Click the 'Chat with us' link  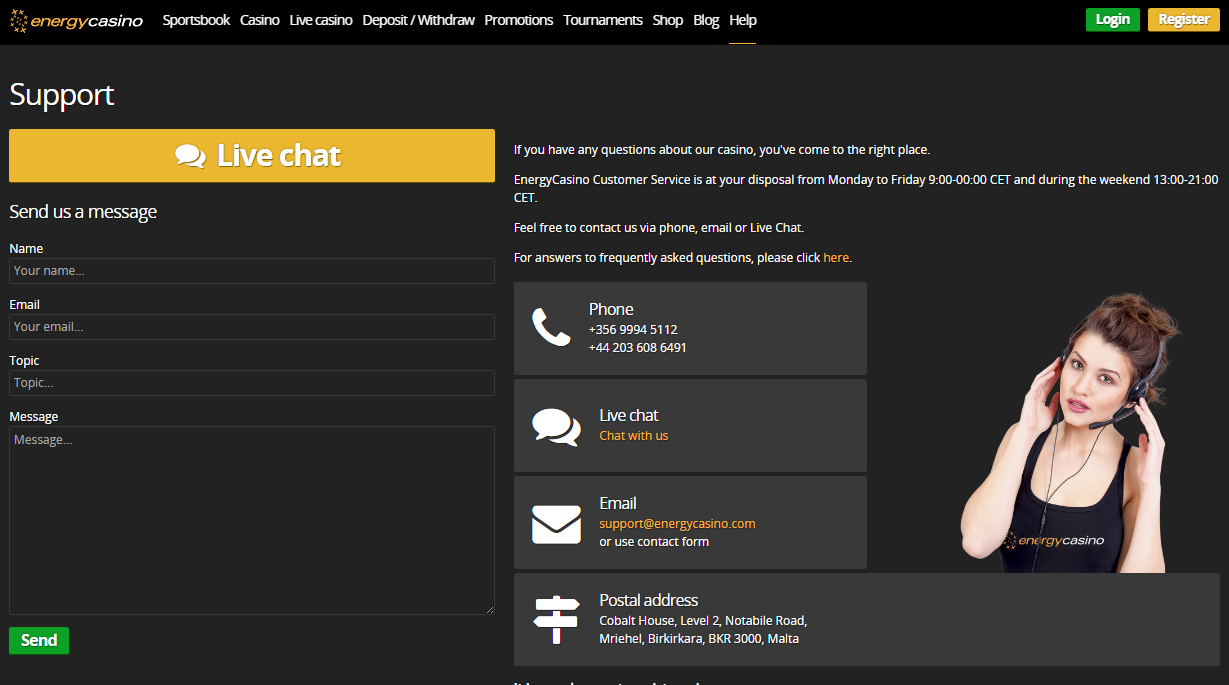click(x=634, y=436)
